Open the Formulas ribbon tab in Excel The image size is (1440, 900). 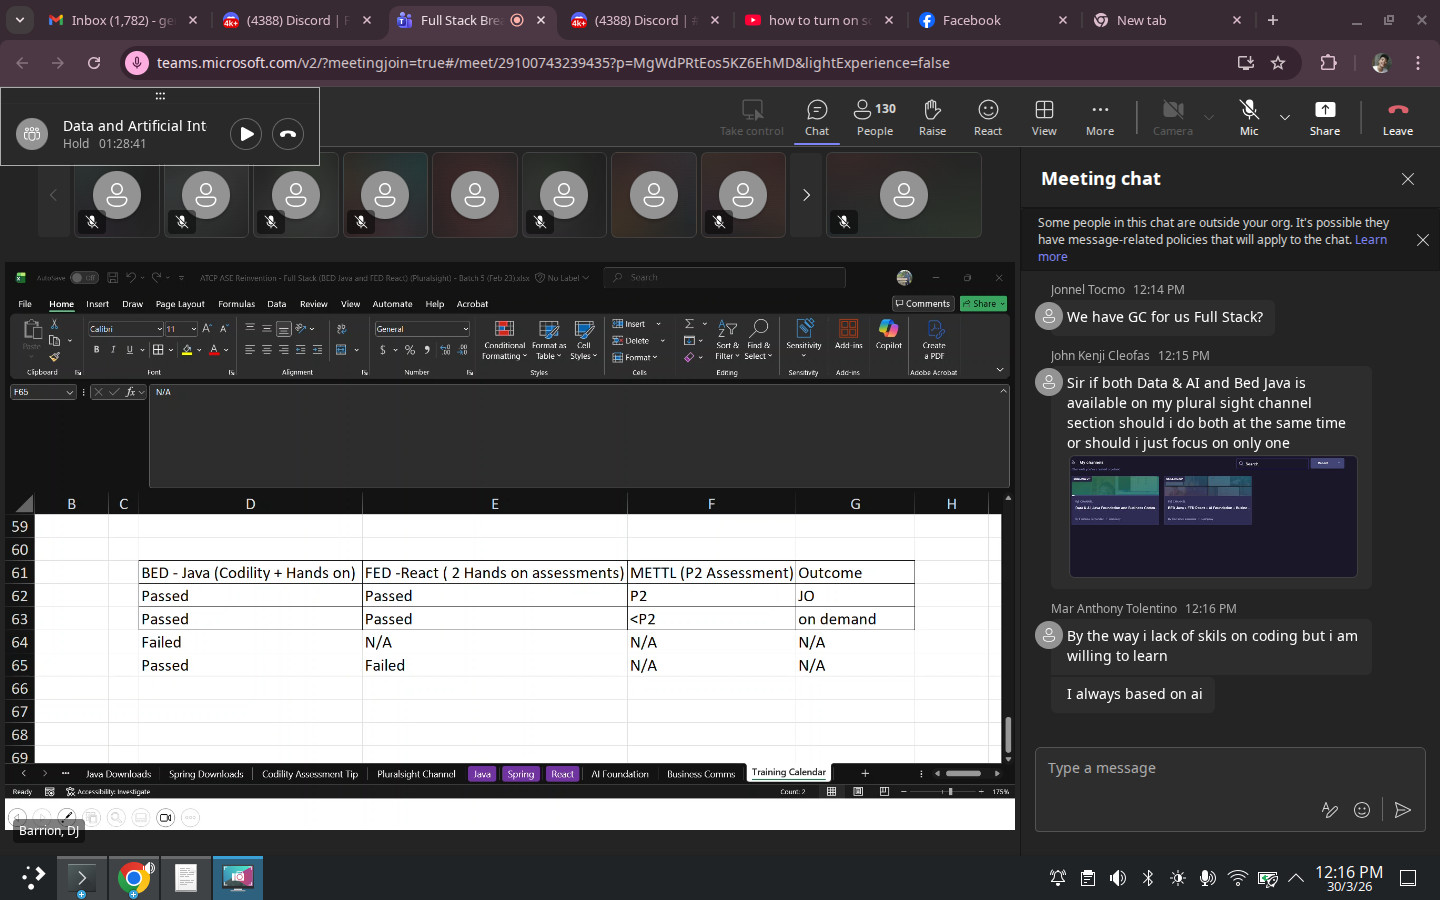pyautogui.click(x=236, y=304)
